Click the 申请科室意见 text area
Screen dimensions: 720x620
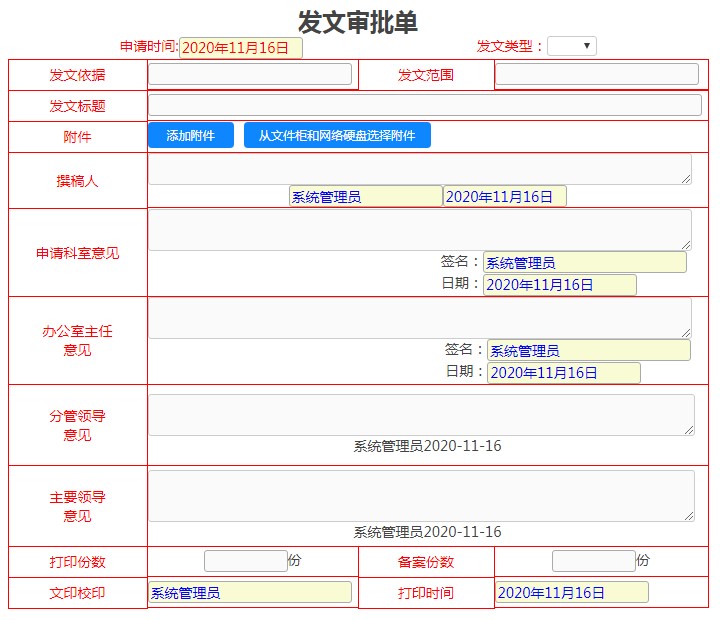click(x=420, y=230)
